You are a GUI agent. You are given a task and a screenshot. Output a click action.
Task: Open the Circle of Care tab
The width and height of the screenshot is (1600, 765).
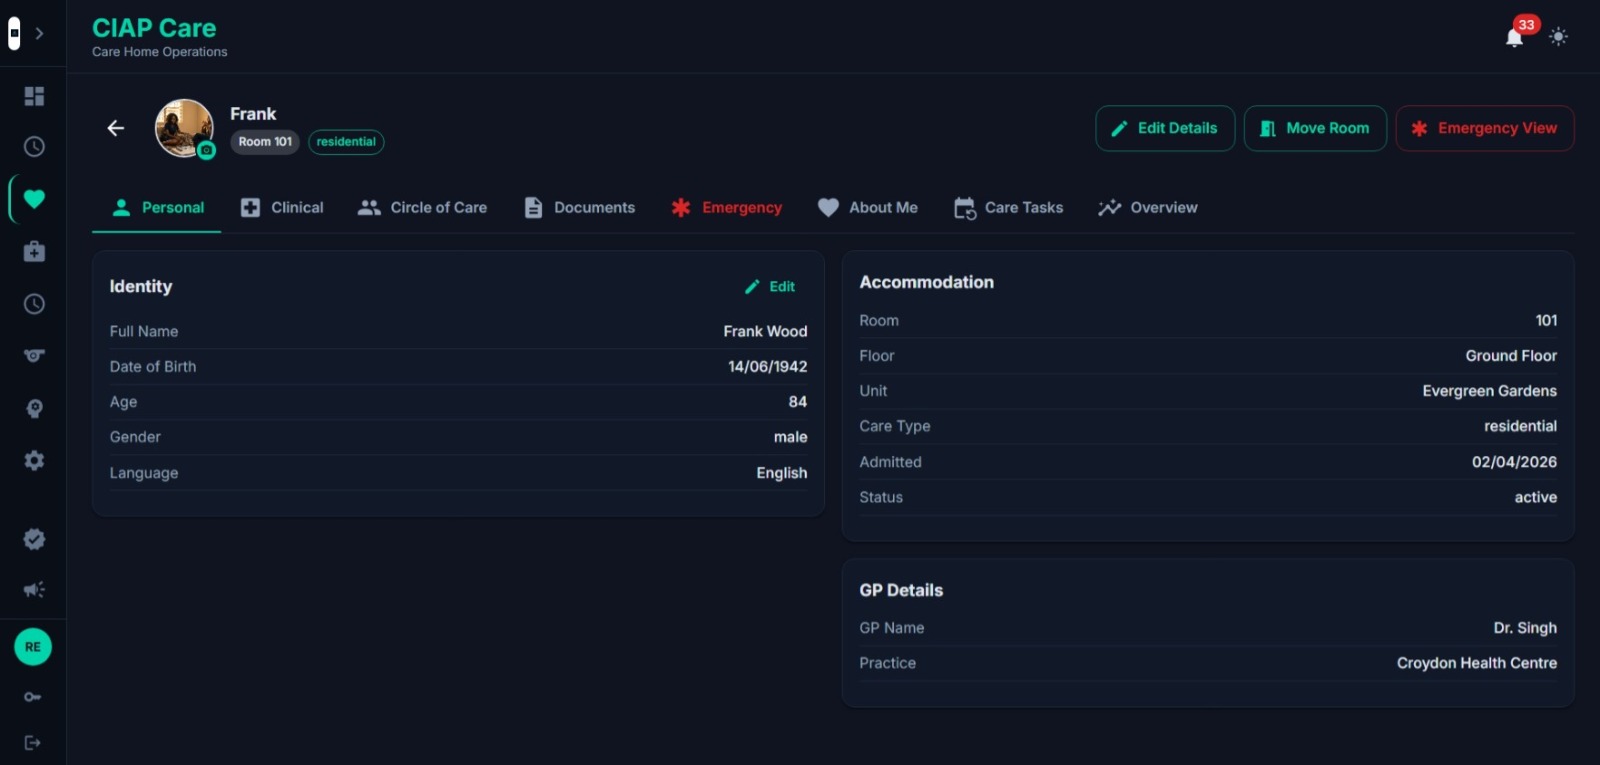point(422,208)
